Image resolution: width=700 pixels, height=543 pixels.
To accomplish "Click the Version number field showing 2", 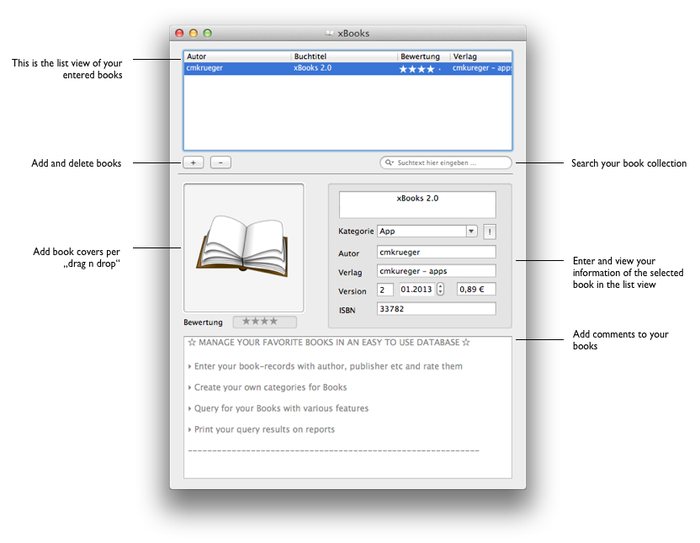I will (385, 289).
